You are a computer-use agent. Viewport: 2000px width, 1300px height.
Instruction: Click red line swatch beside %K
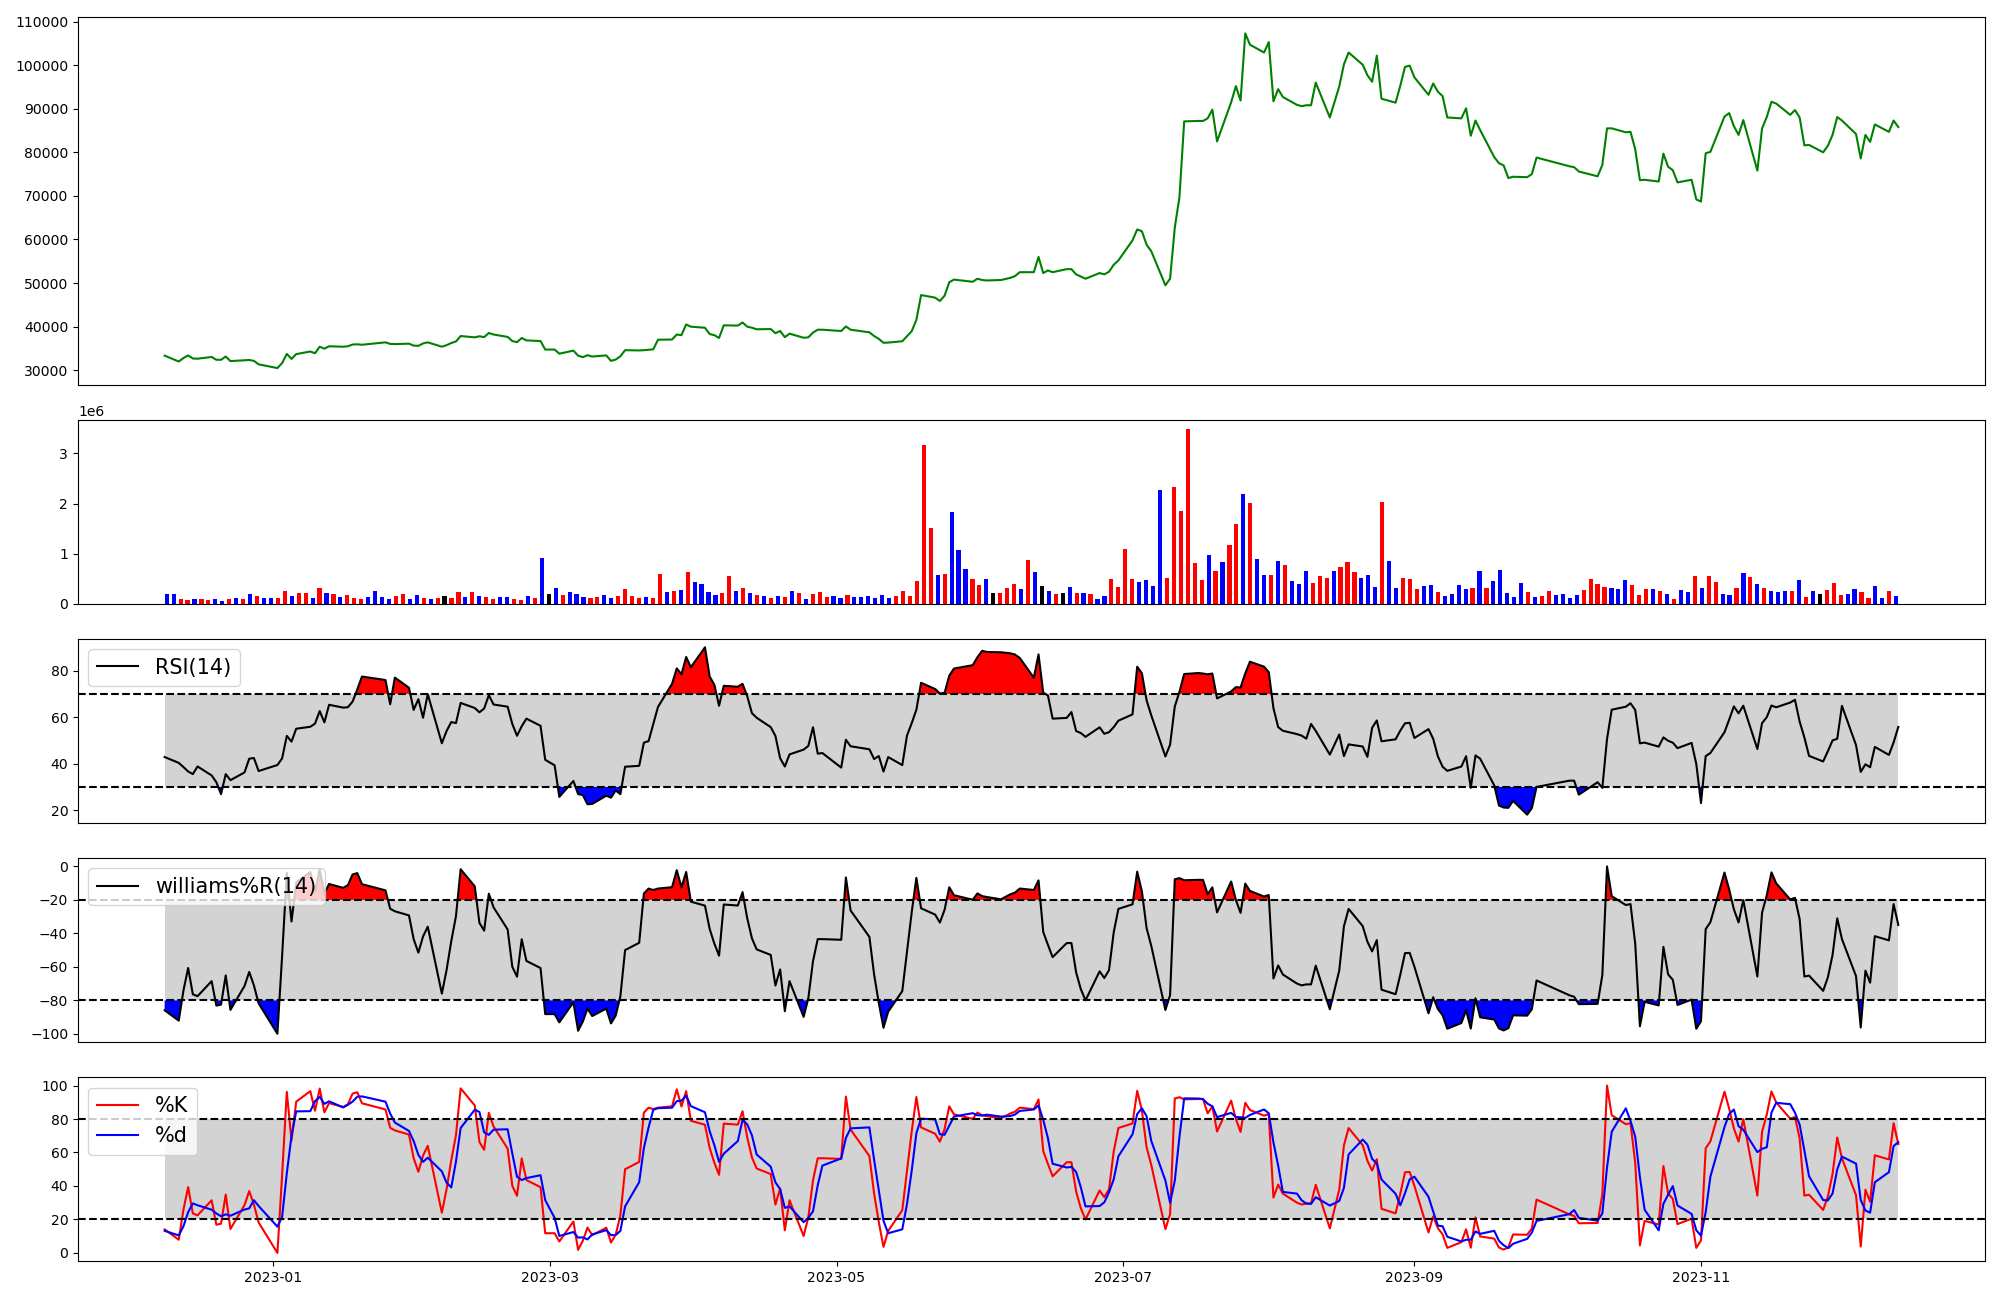(117, 1105)
